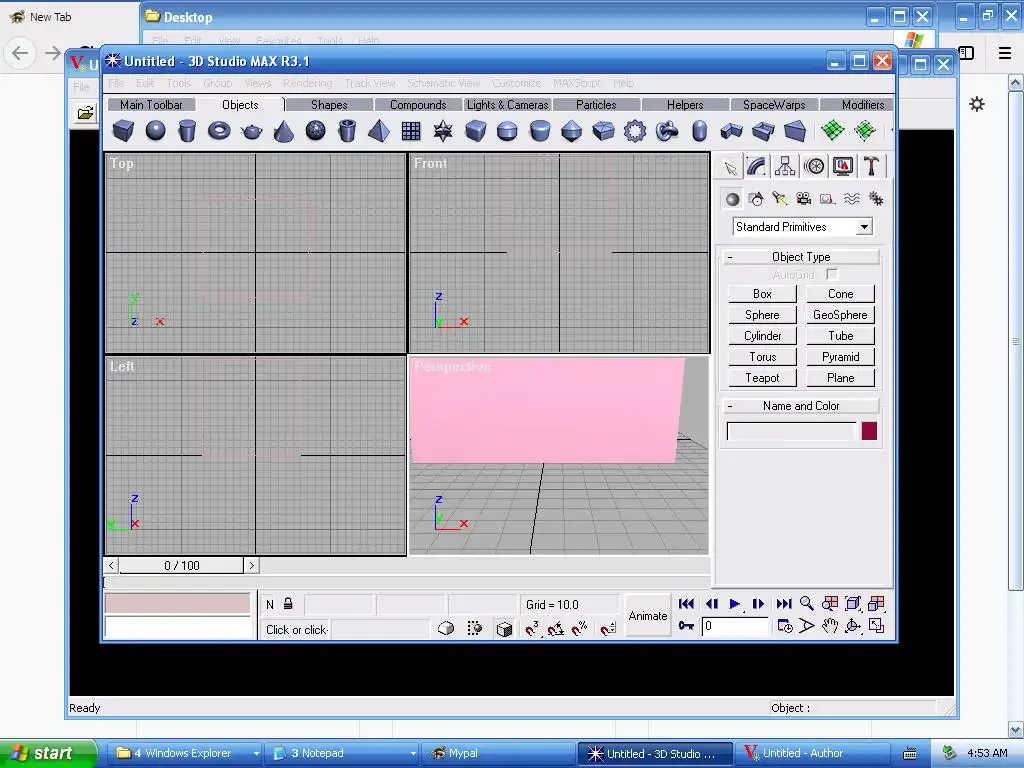The height and width of the screenshot is (768, 1024).
Task: Select the Shapes category icon
Action: coord(756,199)
